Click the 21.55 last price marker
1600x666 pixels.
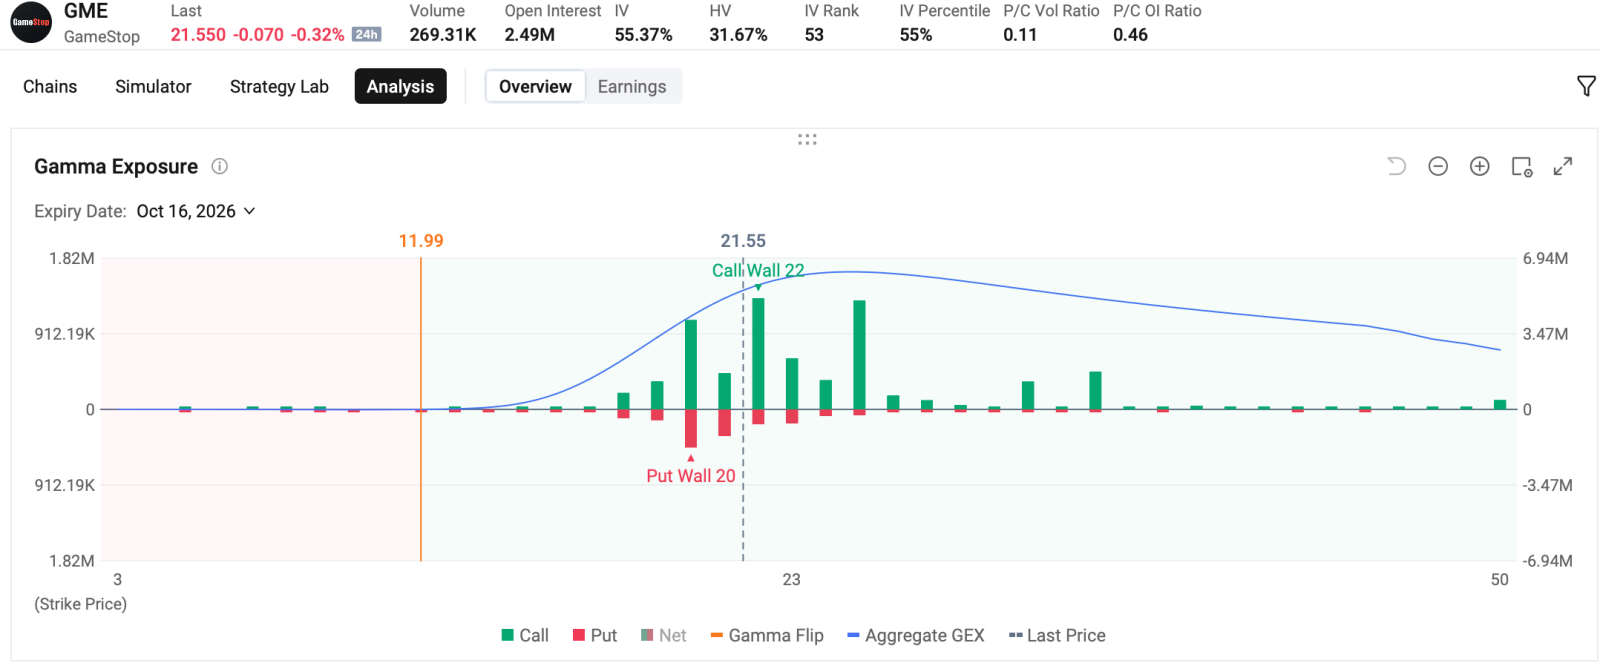pyautogui.click(x=743, y=241)
